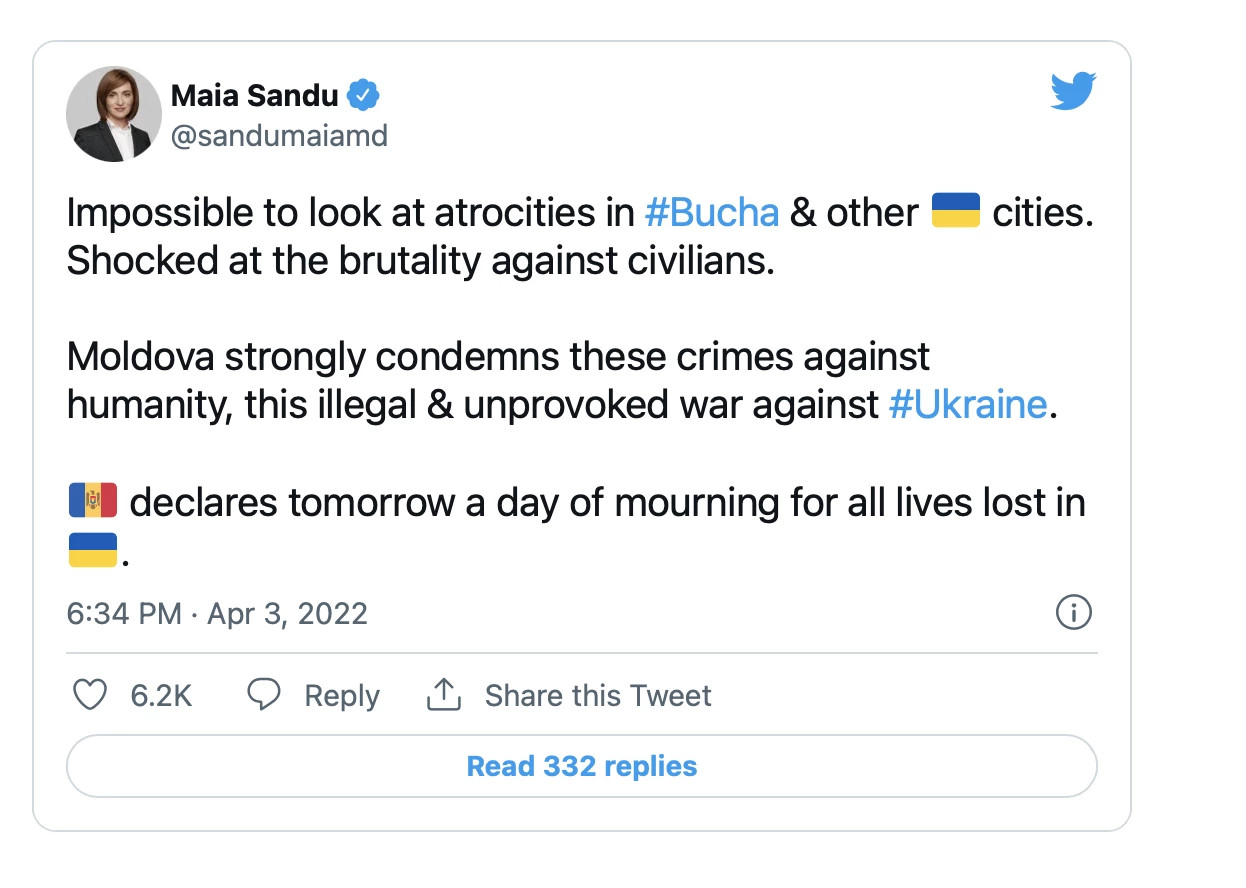The width and height of the screenshot is (1246, 888).
Task: Click the 6:34 PM · Apr 3, 2022 timestamp
Action: (217, 613)
